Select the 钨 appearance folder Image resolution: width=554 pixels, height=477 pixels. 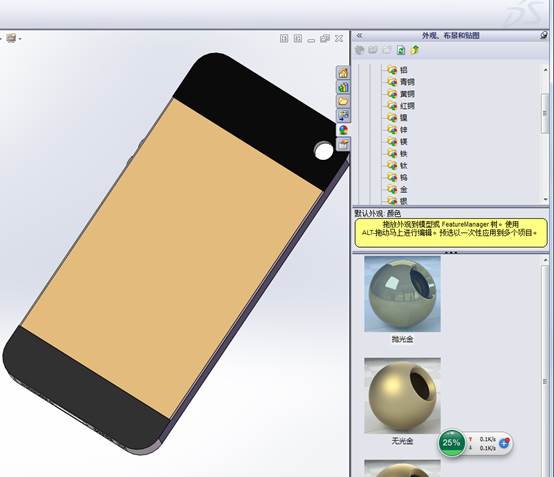(397, 177)
